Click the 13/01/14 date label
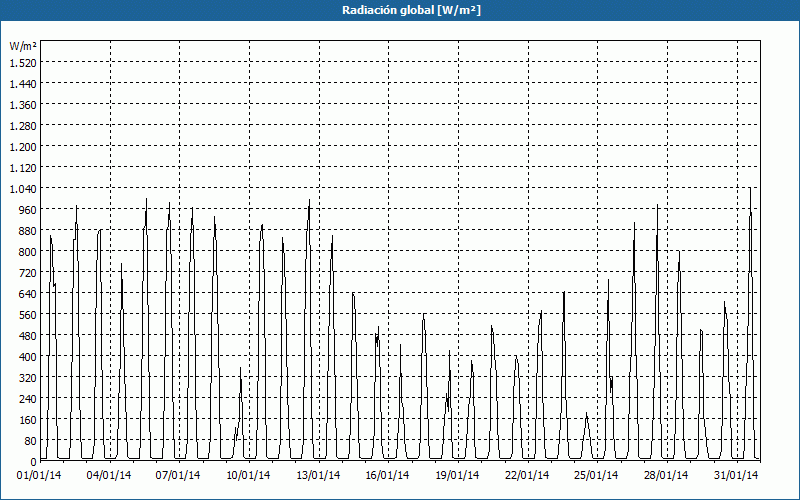 click(x=318, y=475)
